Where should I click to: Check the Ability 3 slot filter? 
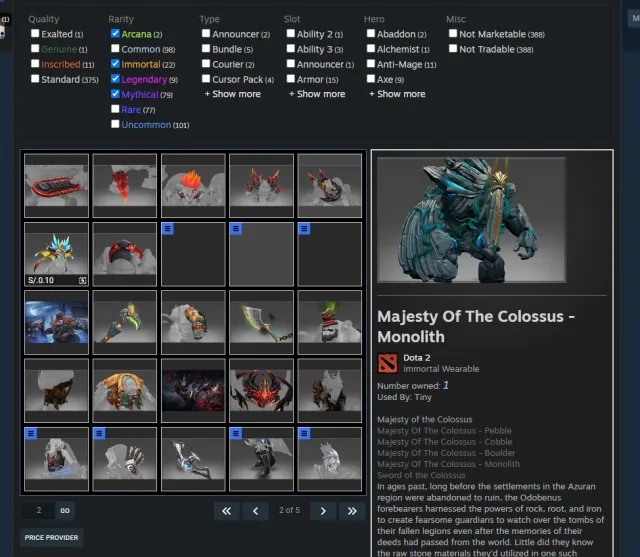[291, 49]
